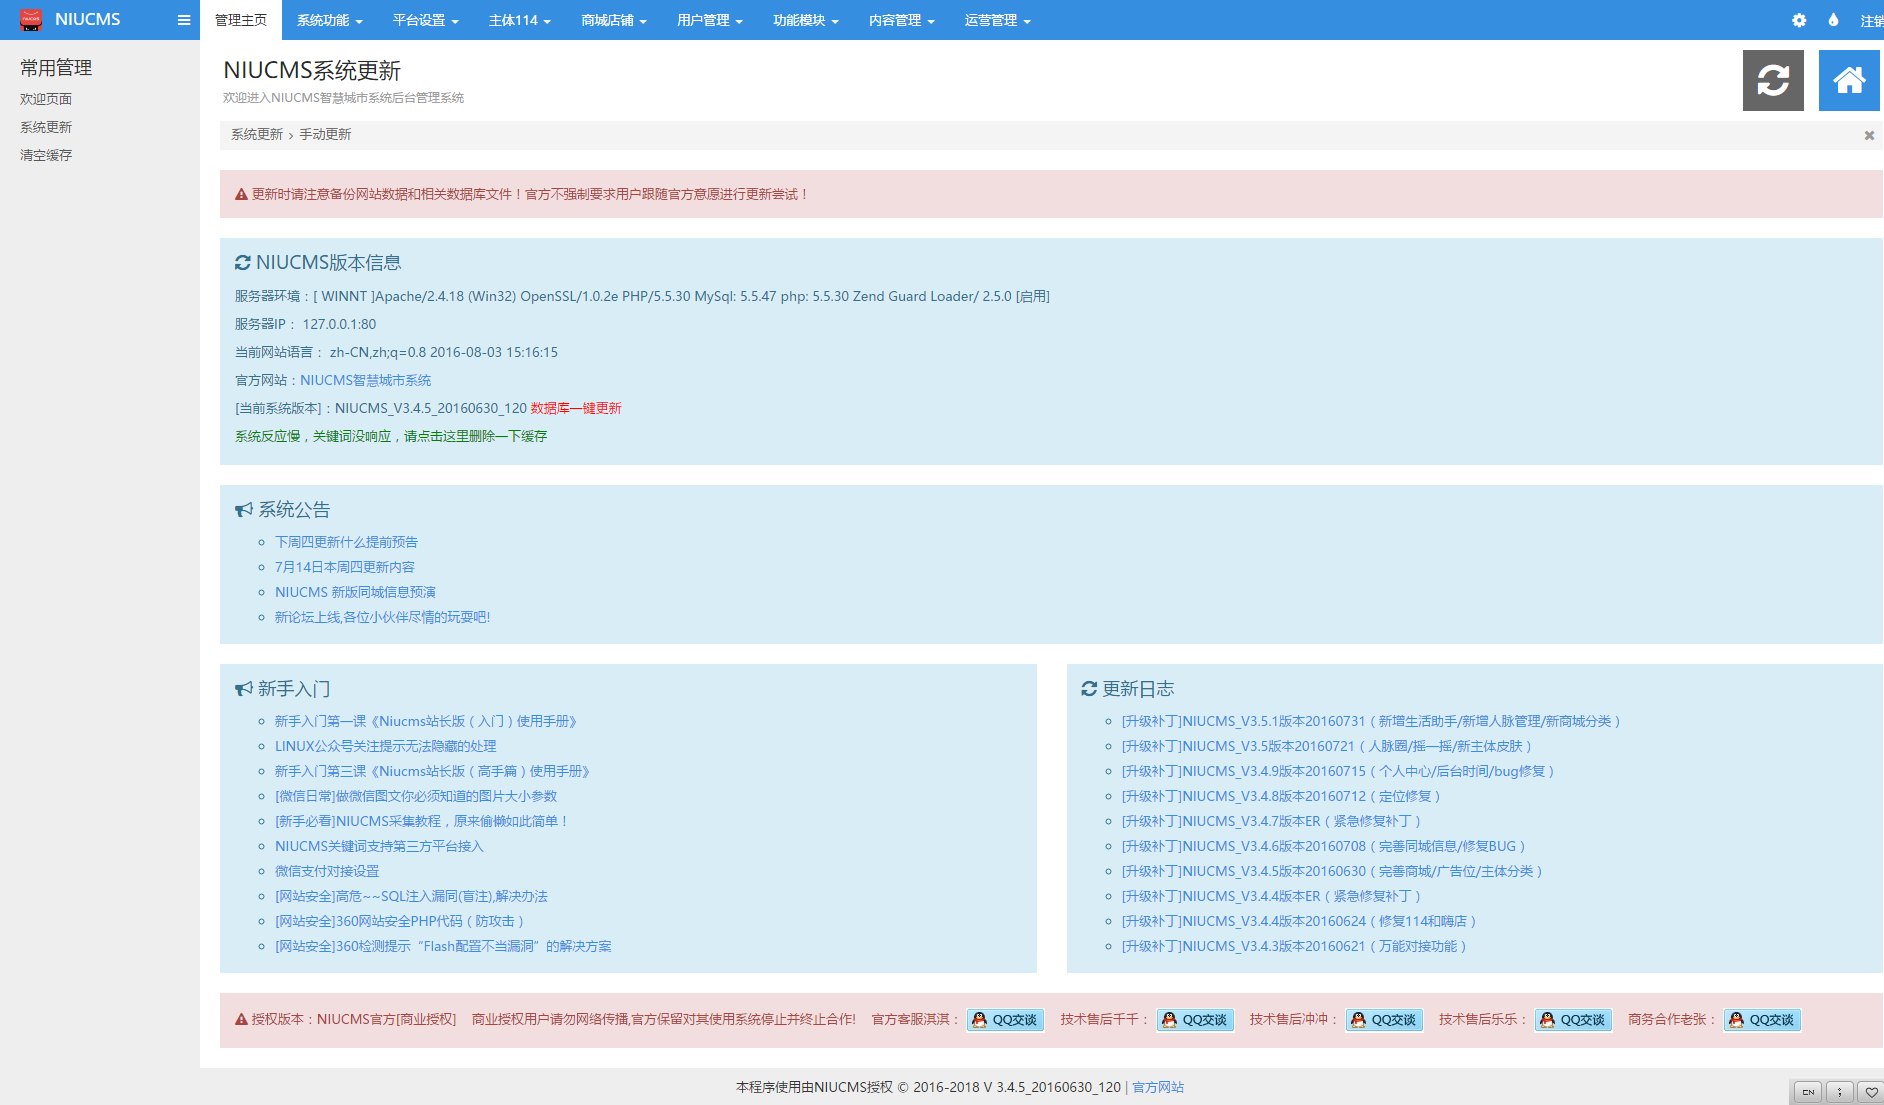Image resolution: width=1884 pixels, height=1105 pixels.
Task: Open official site link NIUCMS智慧城市系统
Action: [x=366, y=380]
